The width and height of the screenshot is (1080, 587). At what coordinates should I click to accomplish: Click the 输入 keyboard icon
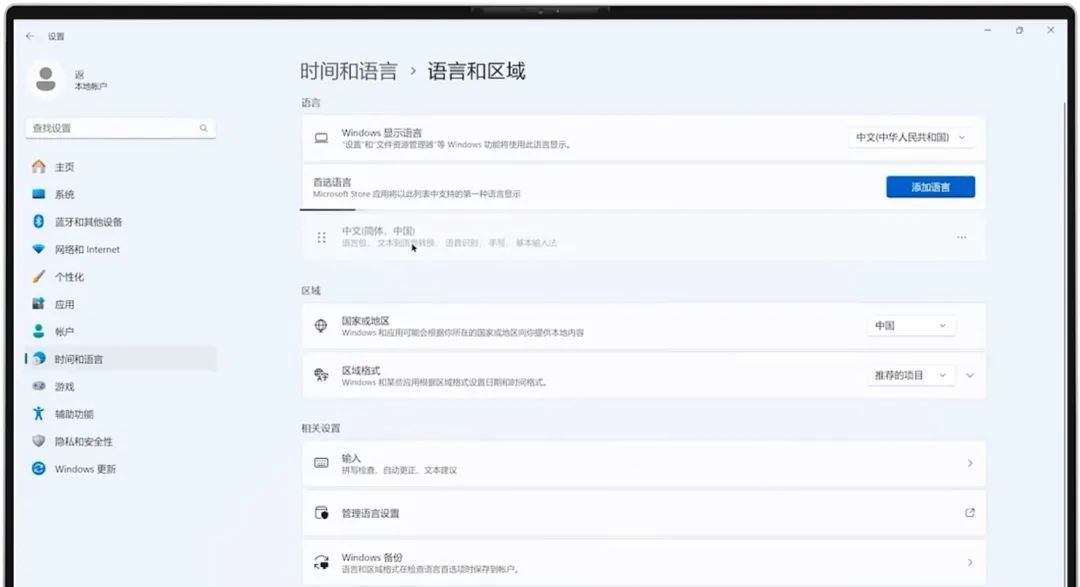click(321, 463)
